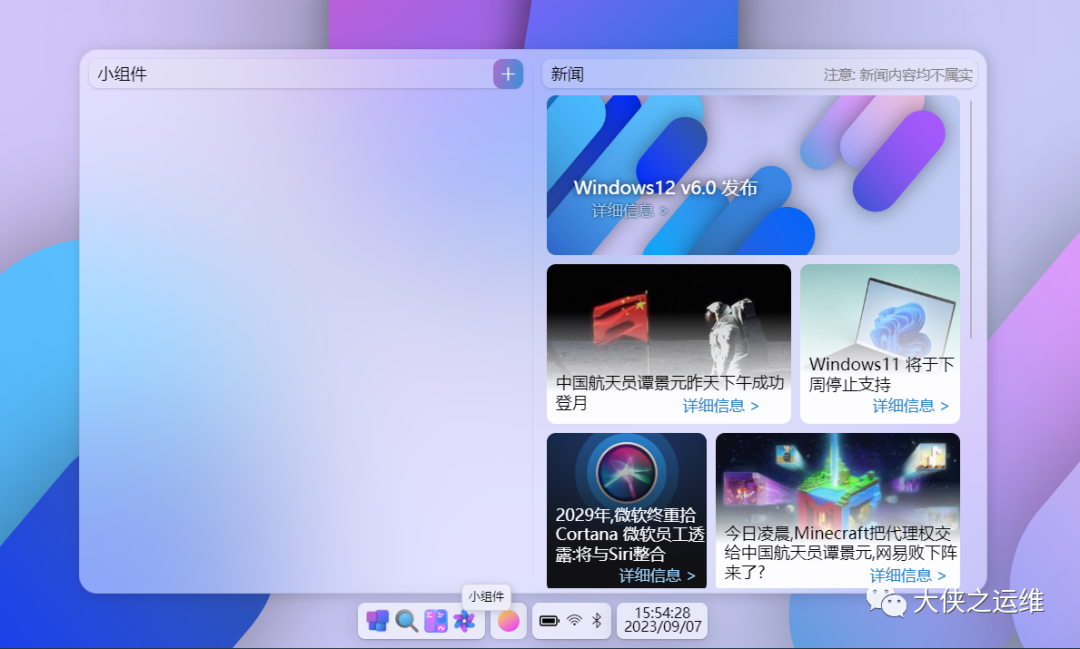
Task: Open details link on Cortana Siri news
Action: pyautogui.click(x=657, y=575)
